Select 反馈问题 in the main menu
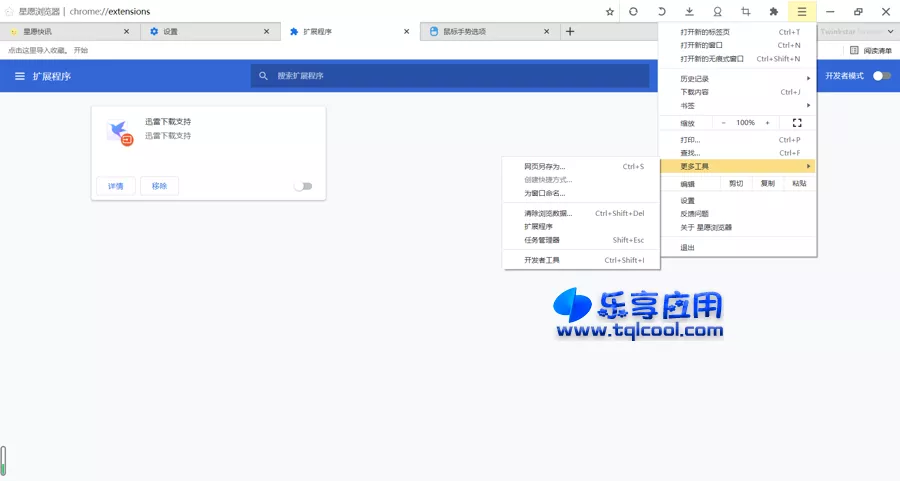The height and width of the screenshot is (481, 900). [738, 214]
